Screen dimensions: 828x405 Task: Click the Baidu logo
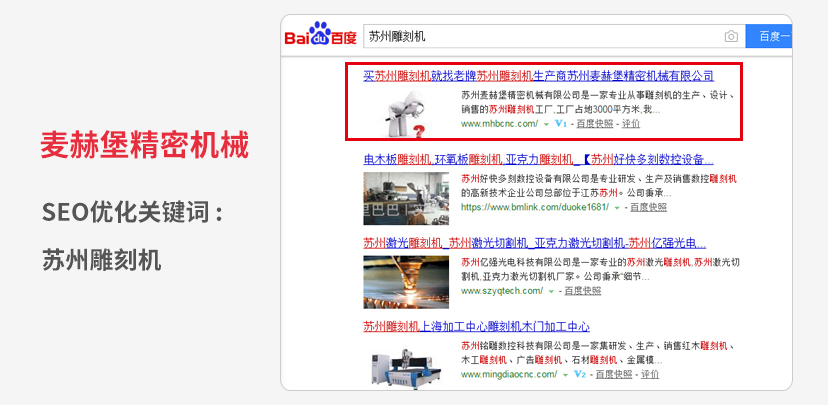click(319, 36)
